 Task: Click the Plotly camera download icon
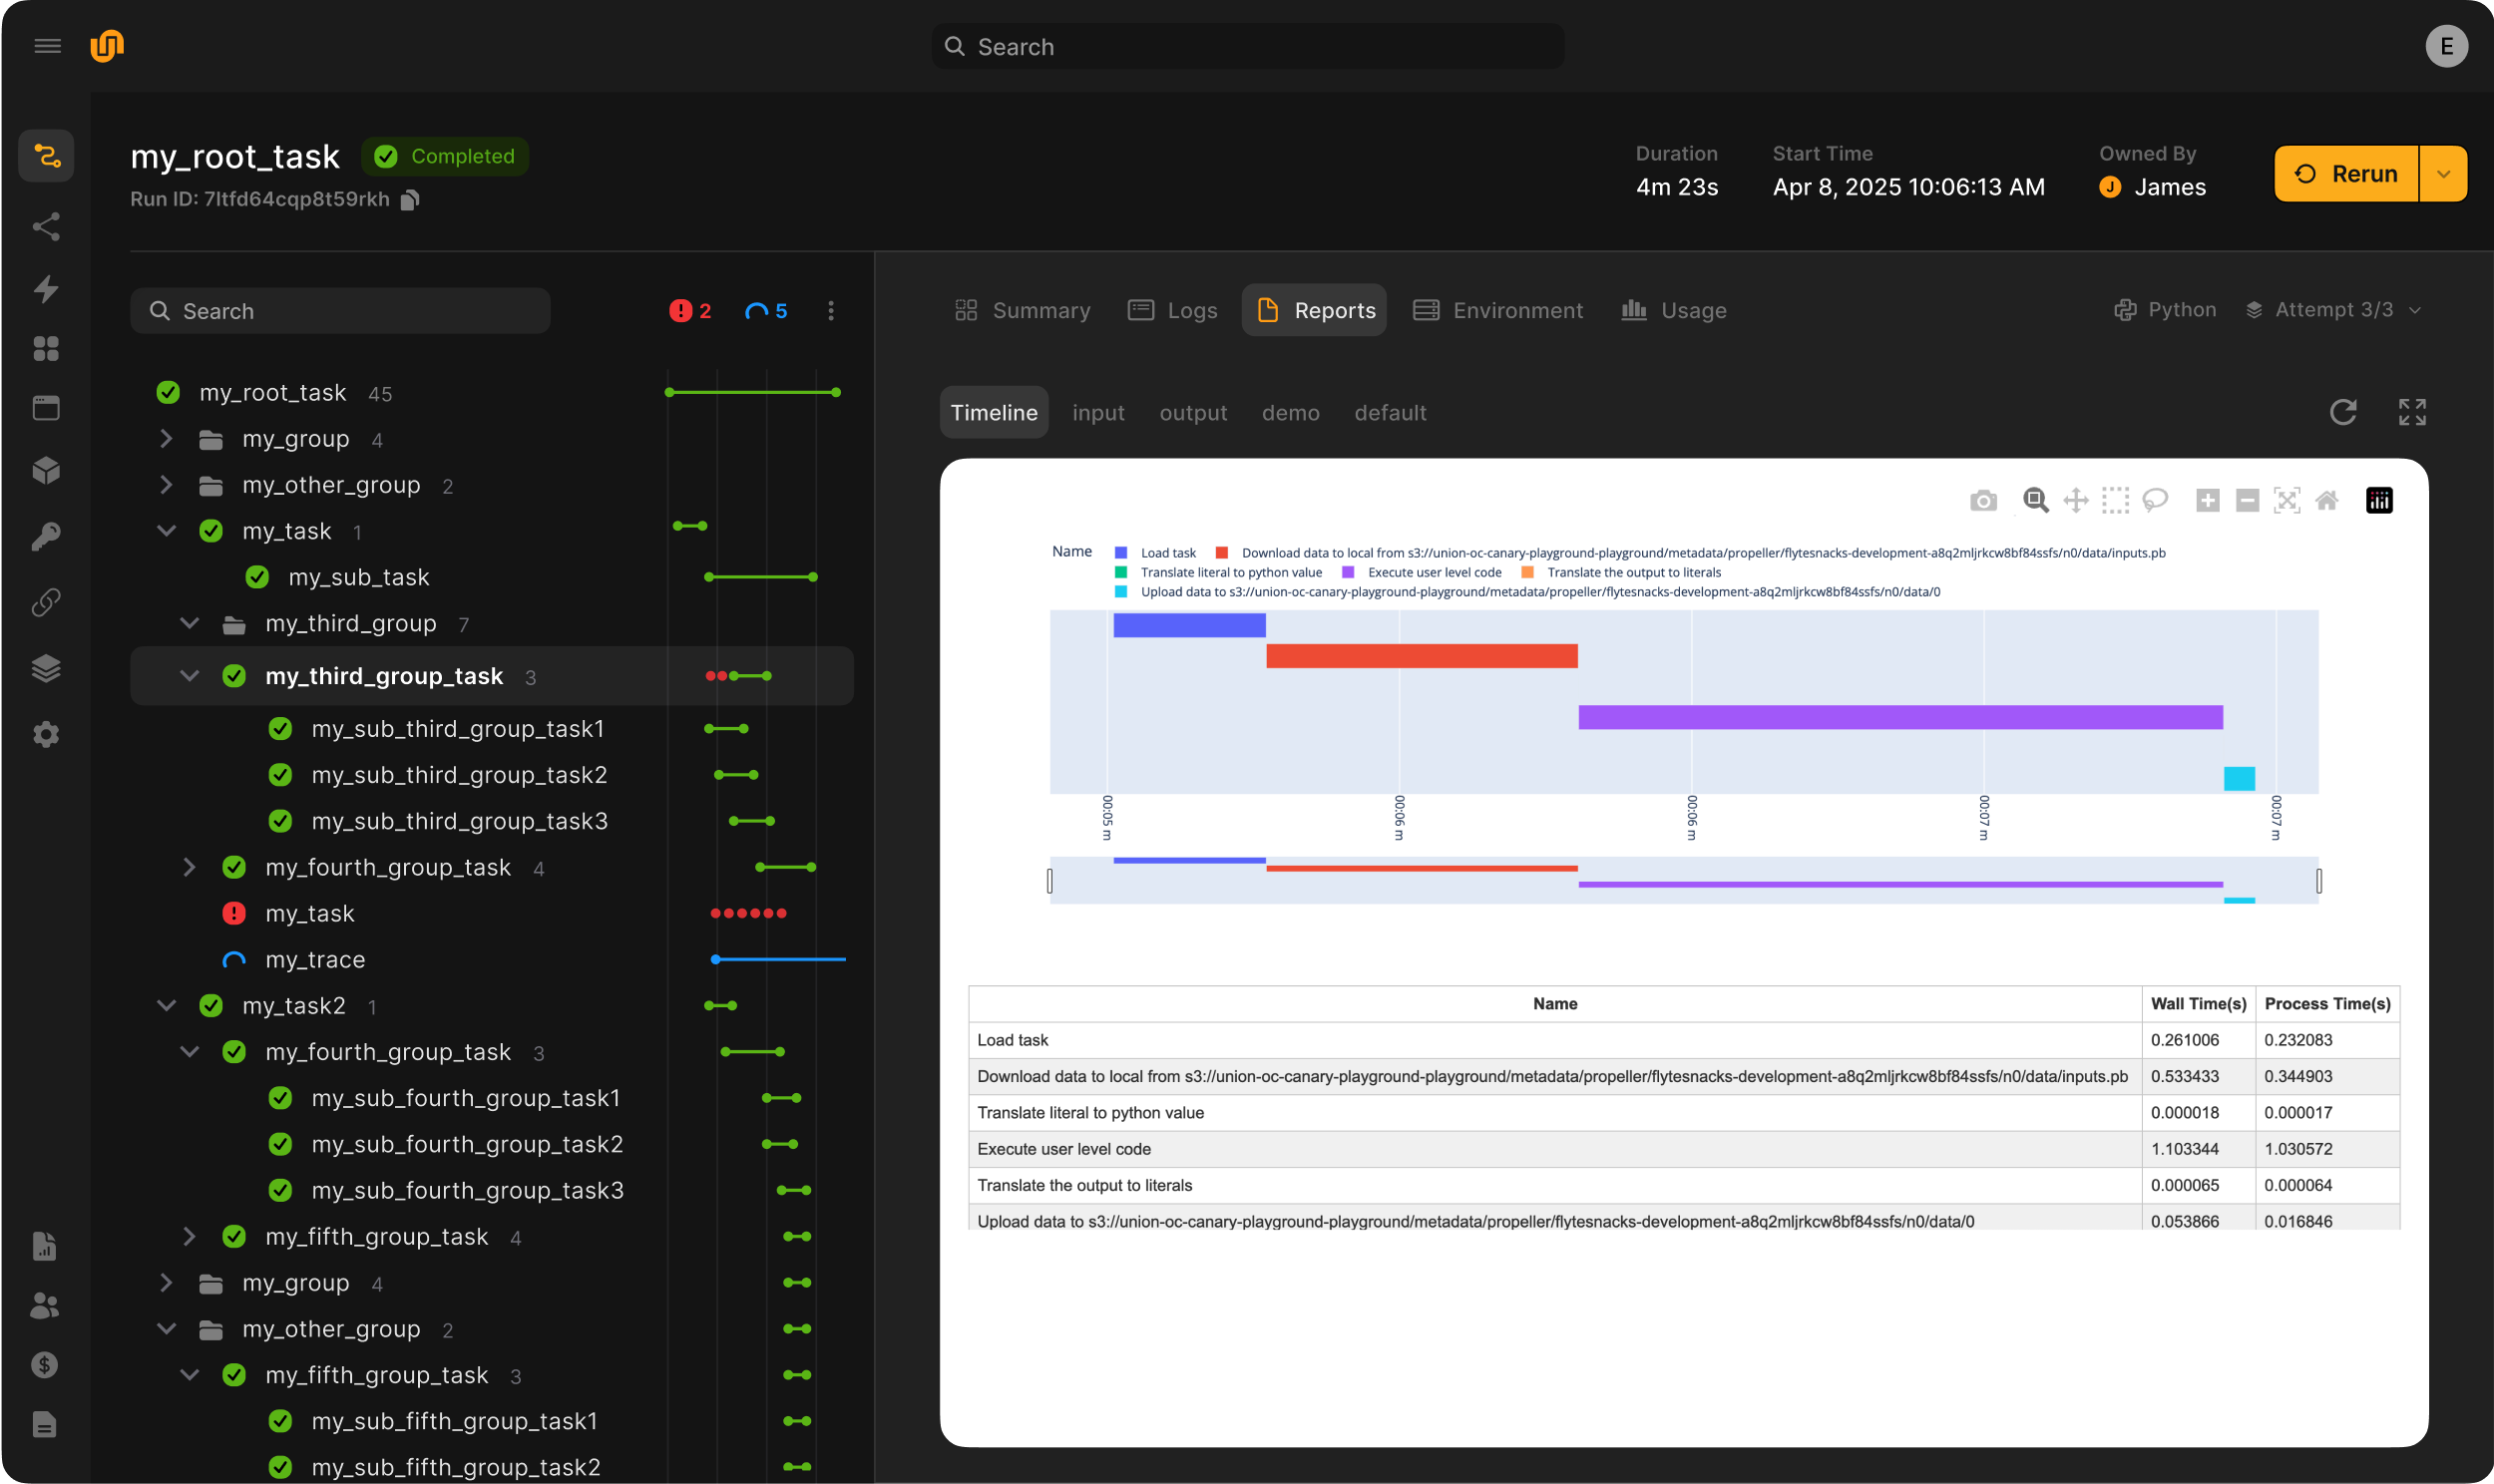pos(1983,501)
